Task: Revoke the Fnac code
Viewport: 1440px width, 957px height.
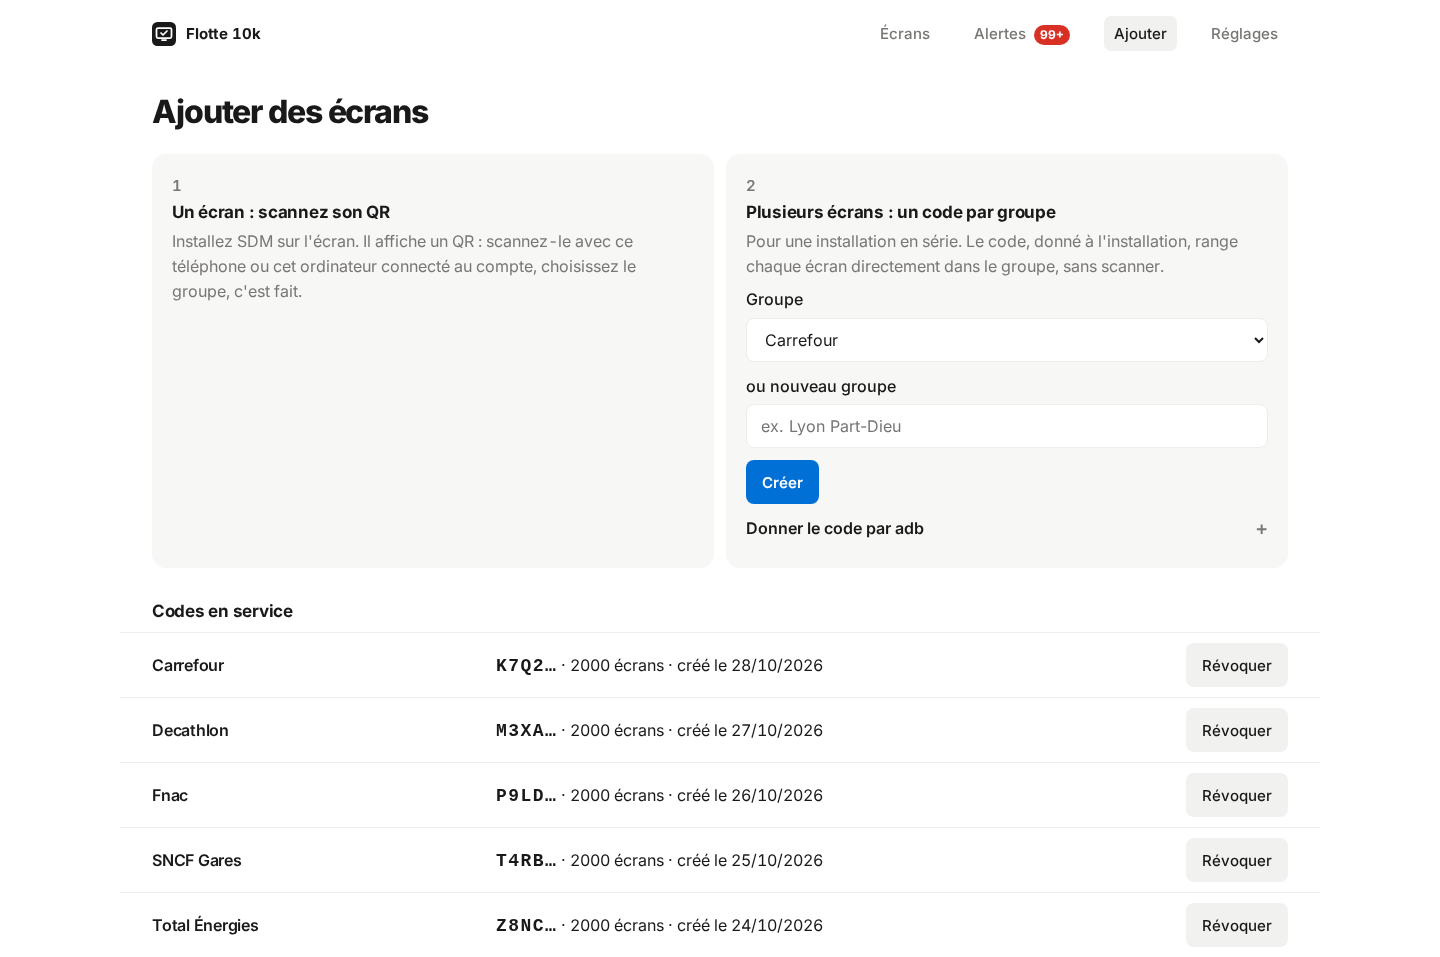Action: coord(1237,795)
